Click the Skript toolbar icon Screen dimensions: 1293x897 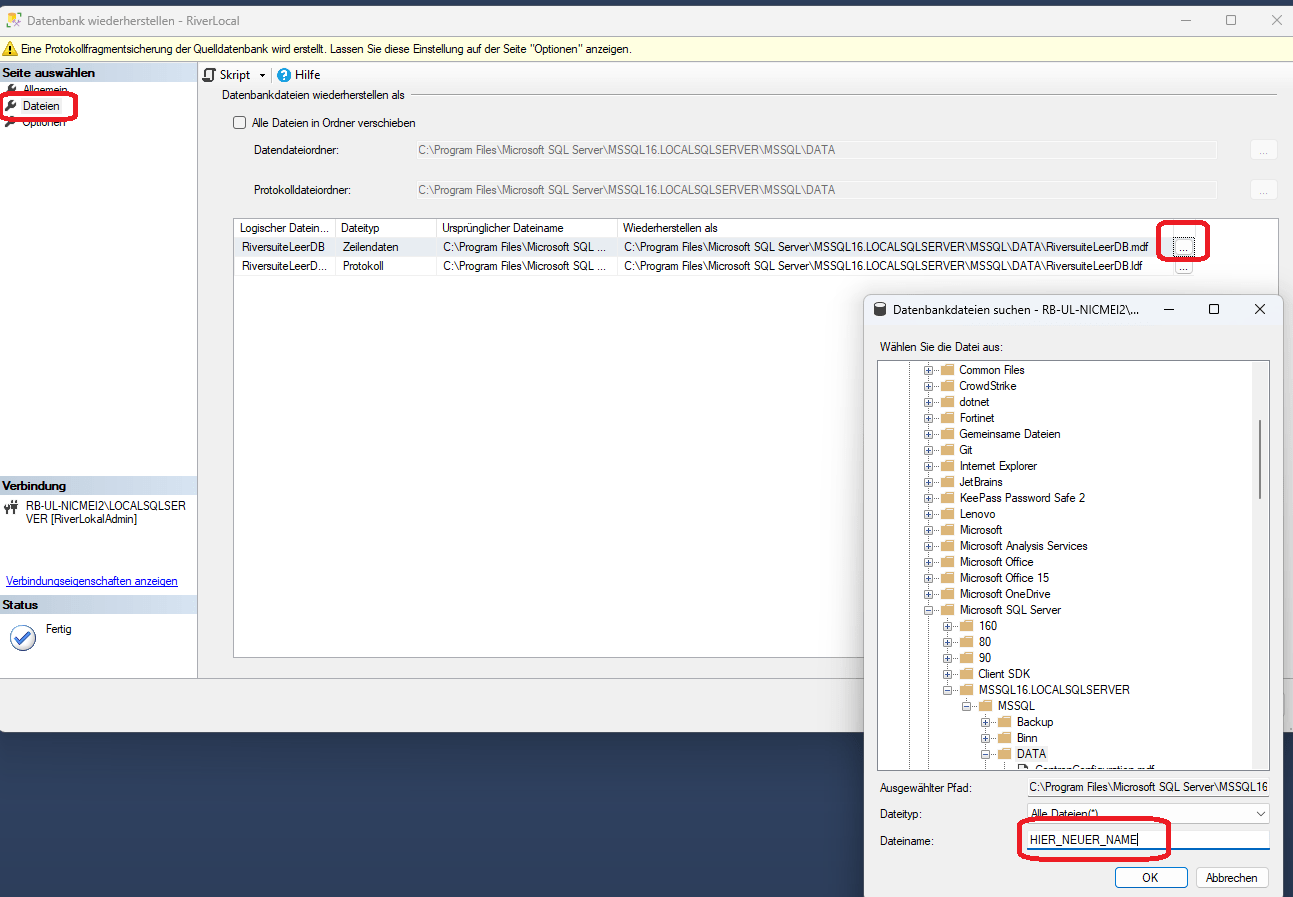210,75
